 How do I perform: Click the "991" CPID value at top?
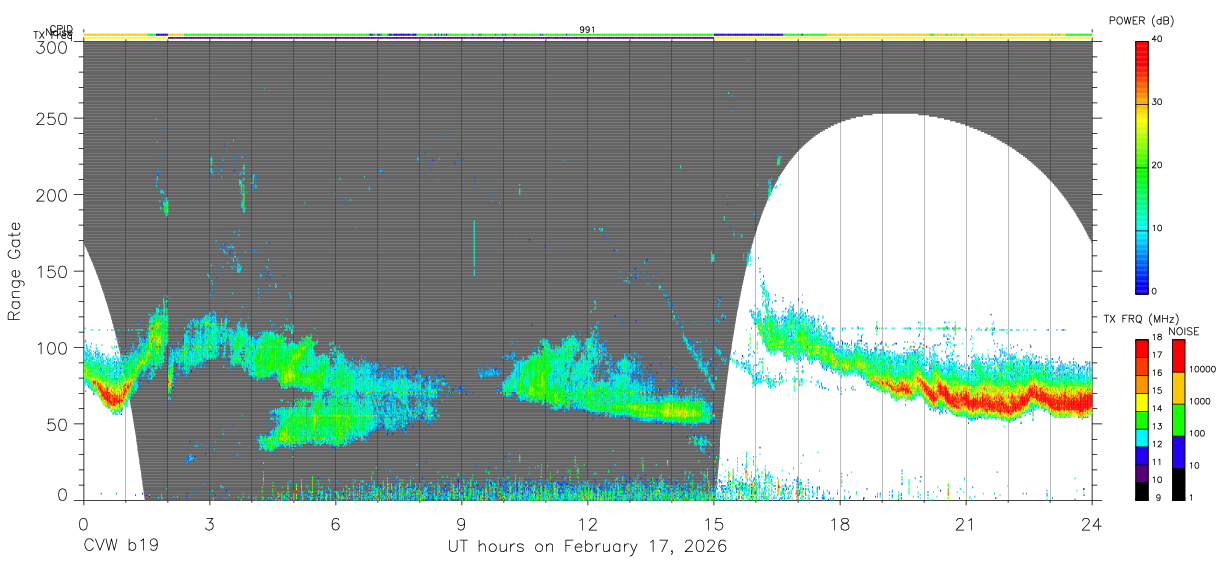click(x=587, y=30)
